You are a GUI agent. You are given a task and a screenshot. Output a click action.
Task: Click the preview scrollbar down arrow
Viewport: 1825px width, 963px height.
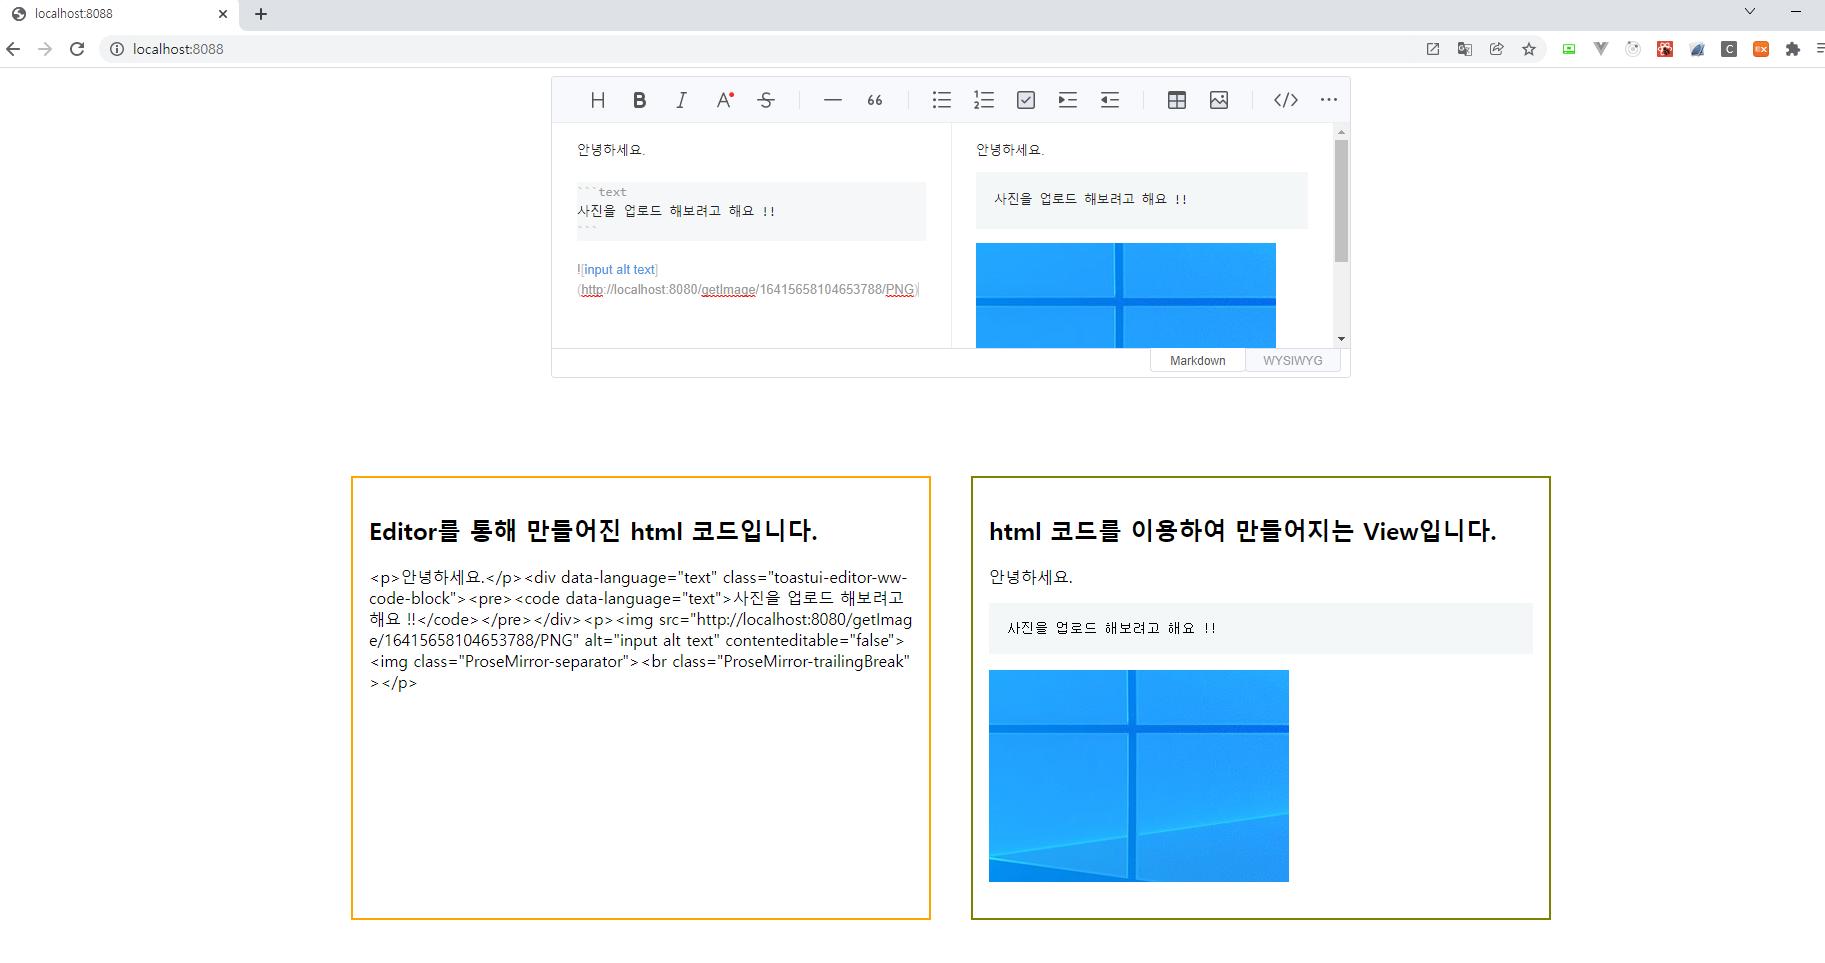[1341, 339]
